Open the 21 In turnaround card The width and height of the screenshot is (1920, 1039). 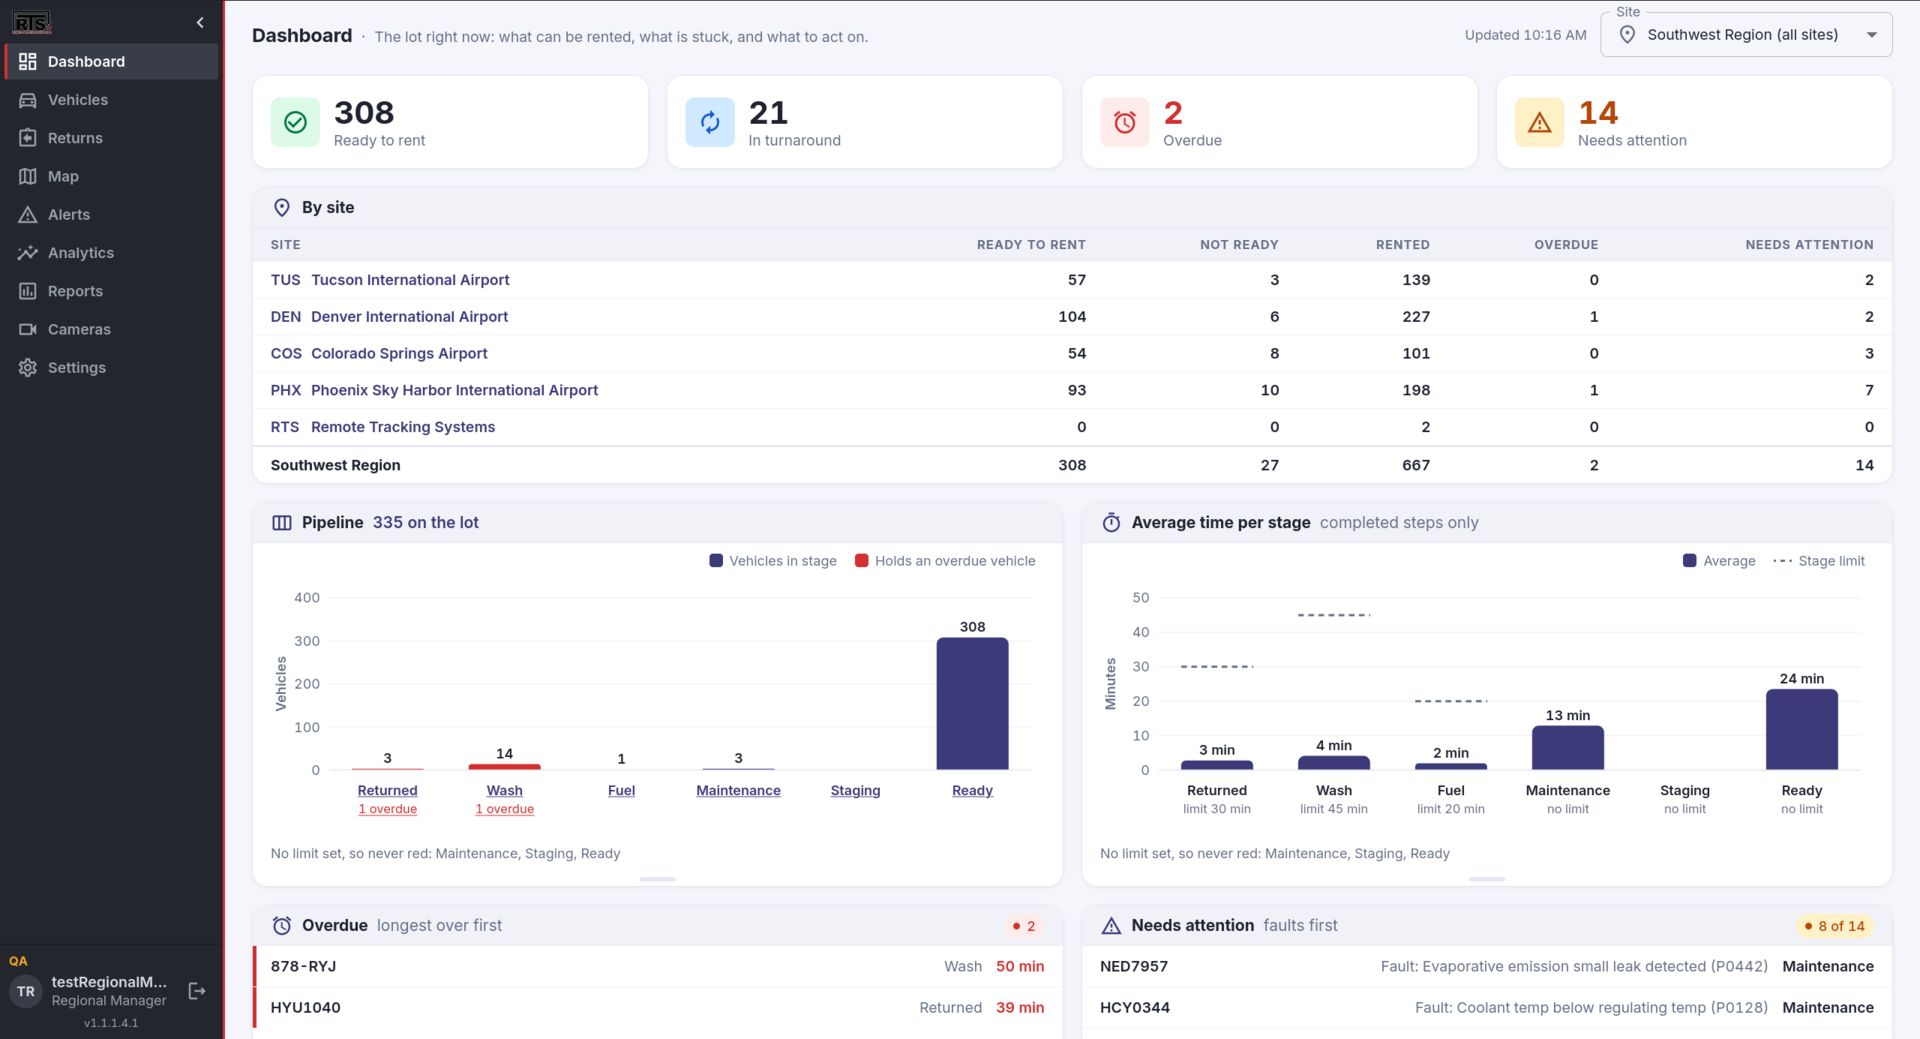click(x=865, y=122)
